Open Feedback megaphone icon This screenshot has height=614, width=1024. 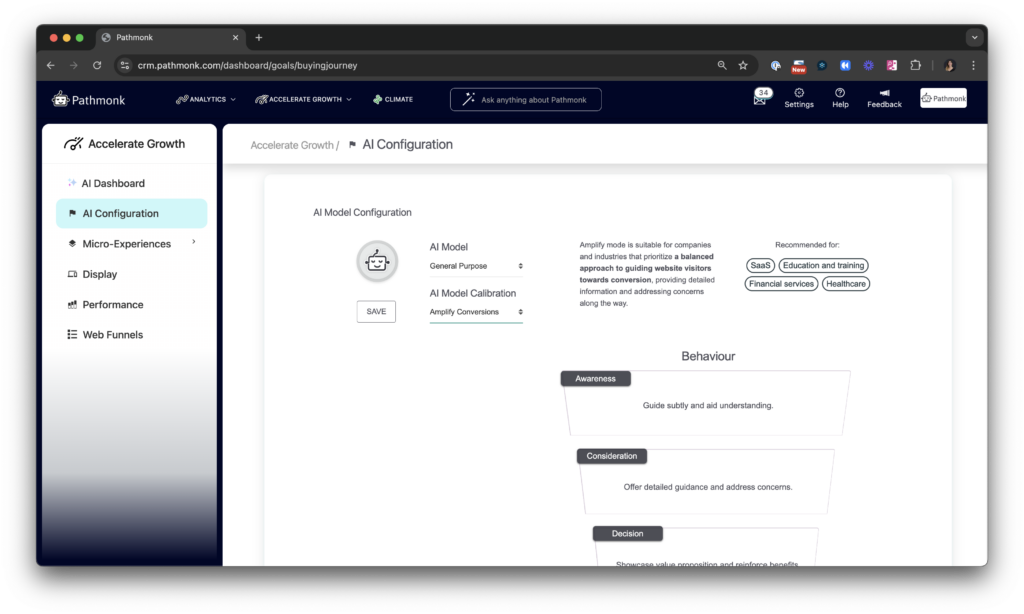pyautogui.click(x=884, y=94)
